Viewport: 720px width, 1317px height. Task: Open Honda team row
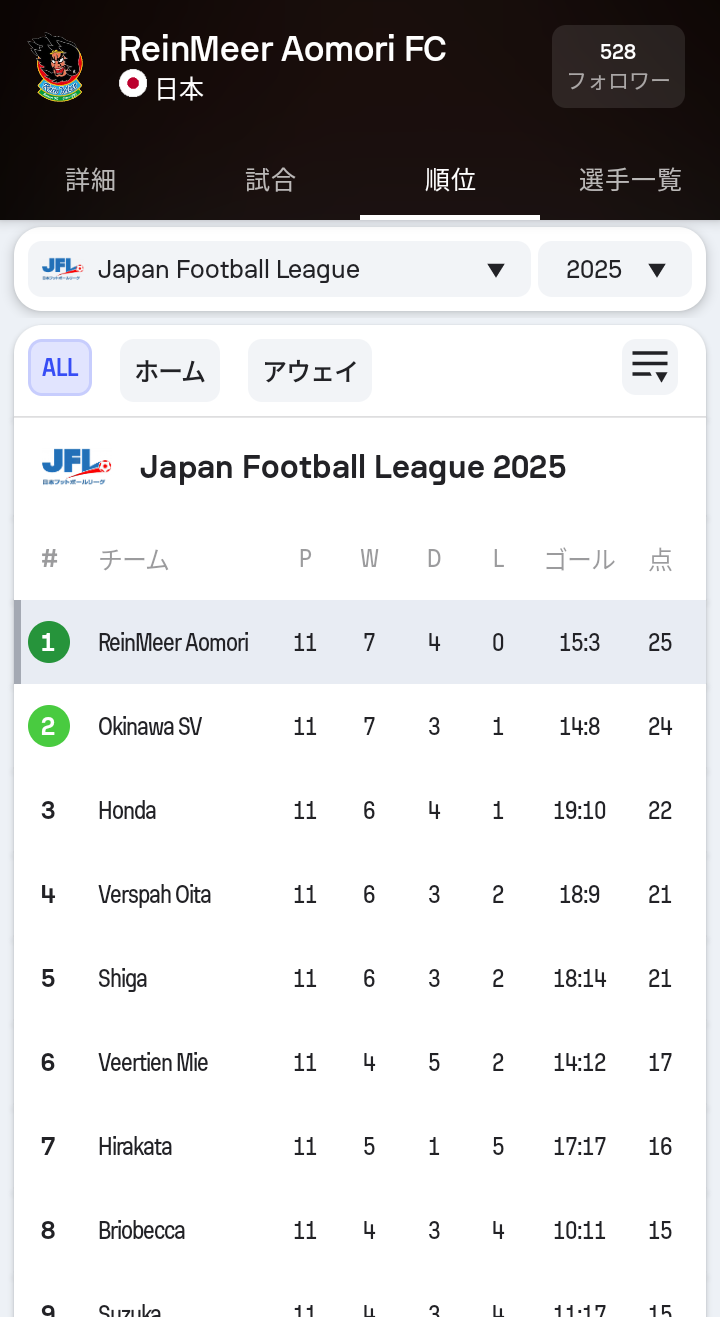[360, 810]
